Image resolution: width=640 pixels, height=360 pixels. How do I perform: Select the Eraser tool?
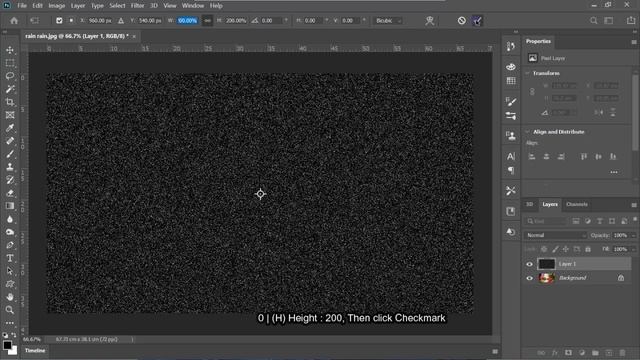coord(10,193)
